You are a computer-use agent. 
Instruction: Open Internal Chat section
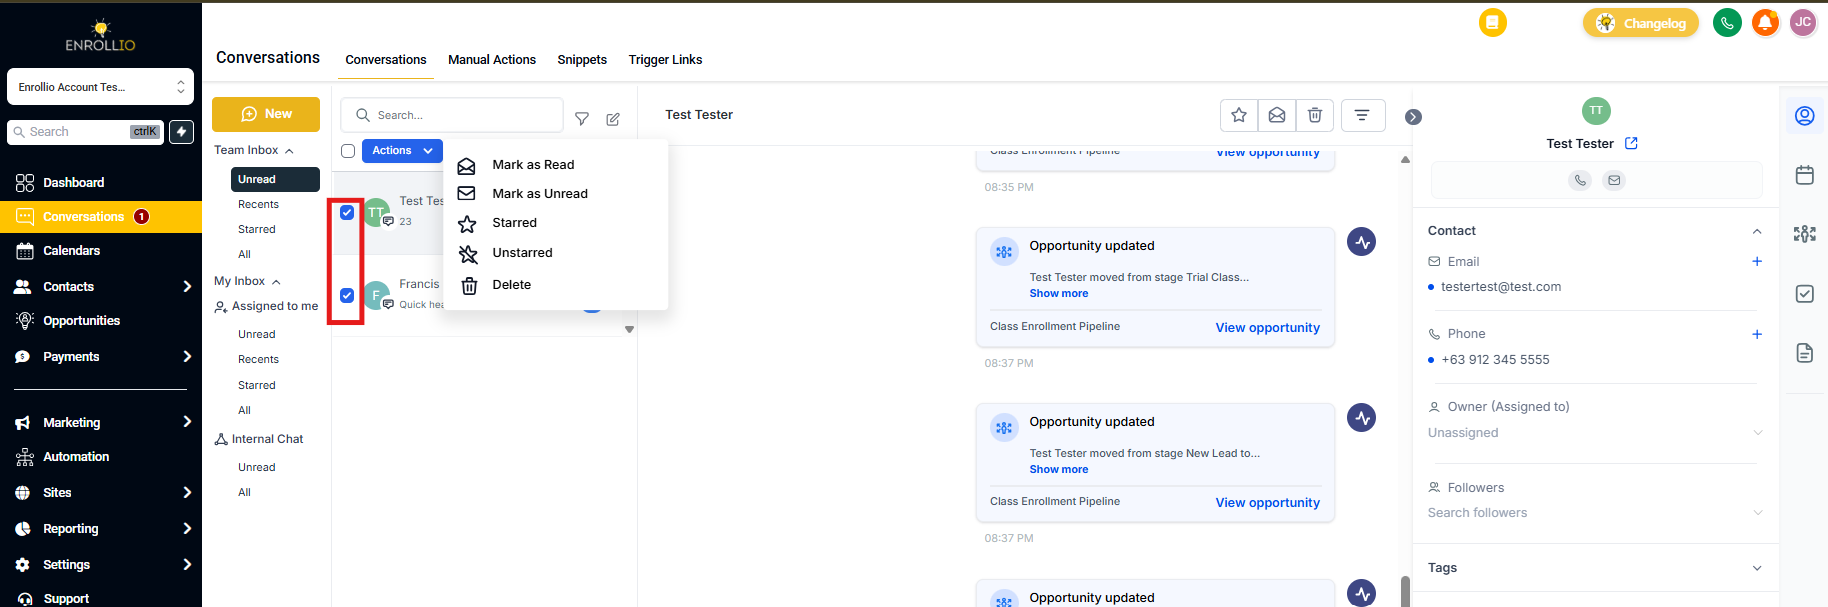click(259, 439)
